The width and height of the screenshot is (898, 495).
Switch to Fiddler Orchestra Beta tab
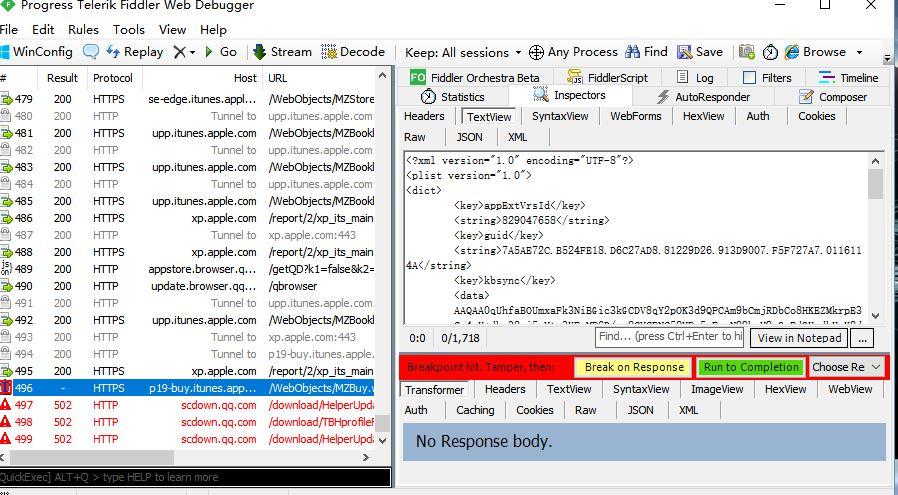point(474,78)
